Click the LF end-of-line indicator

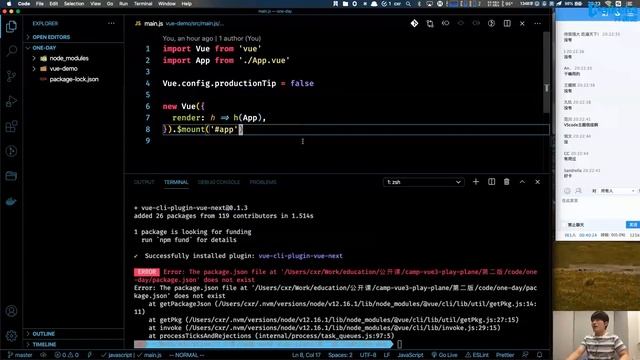pos(387,355)
